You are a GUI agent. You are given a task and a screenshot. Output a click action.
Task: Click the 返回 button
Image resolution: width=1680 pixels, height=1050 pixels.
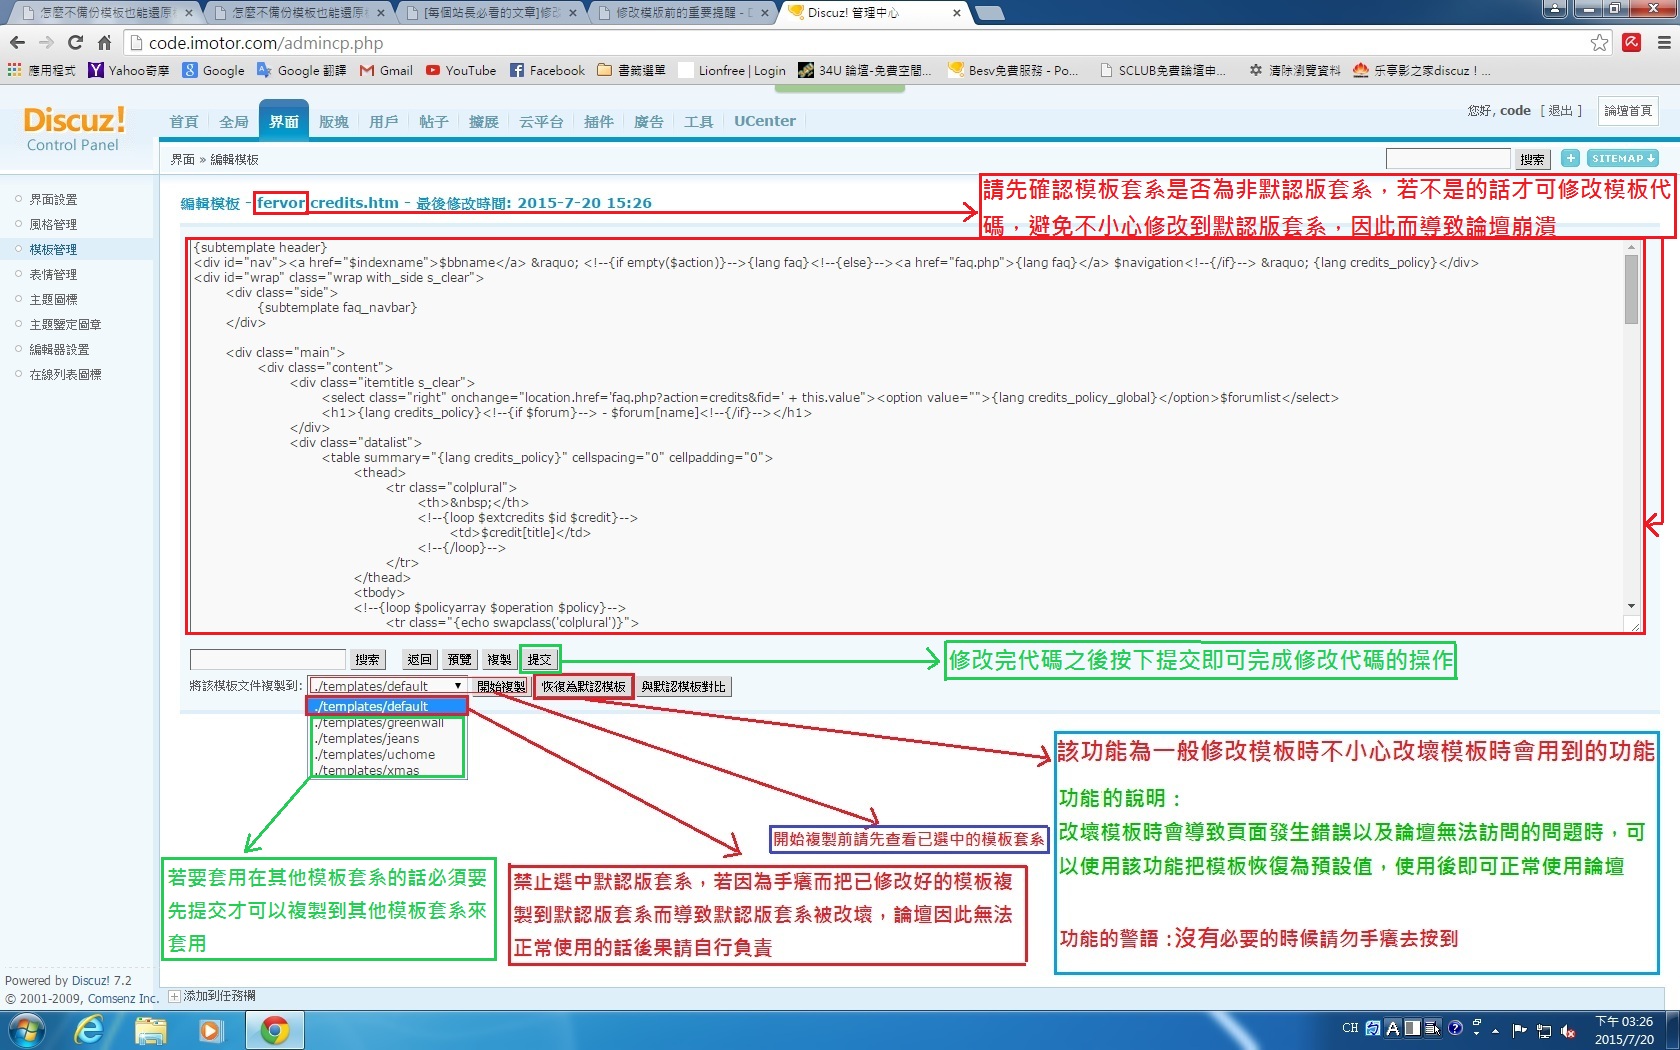[420, 660]
